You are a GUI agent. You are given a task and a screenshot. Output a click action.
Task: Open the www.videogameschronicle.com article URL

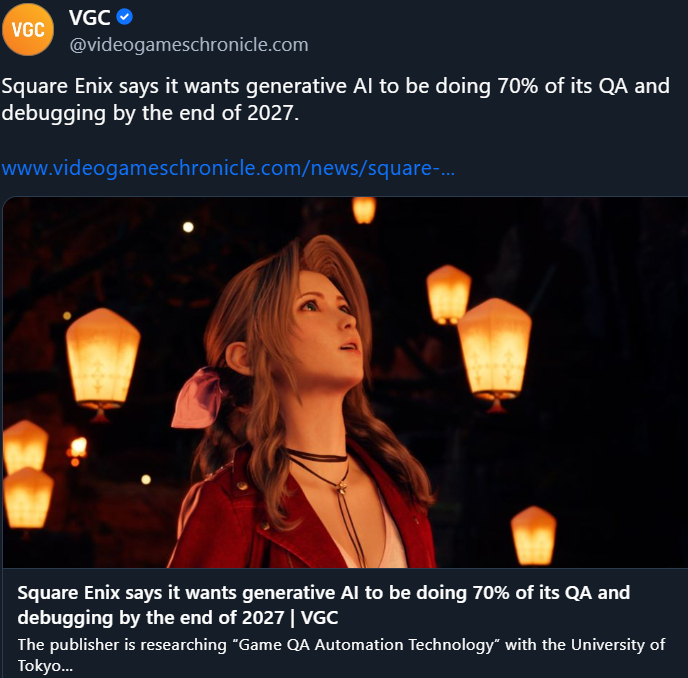[x=228, y=167]
